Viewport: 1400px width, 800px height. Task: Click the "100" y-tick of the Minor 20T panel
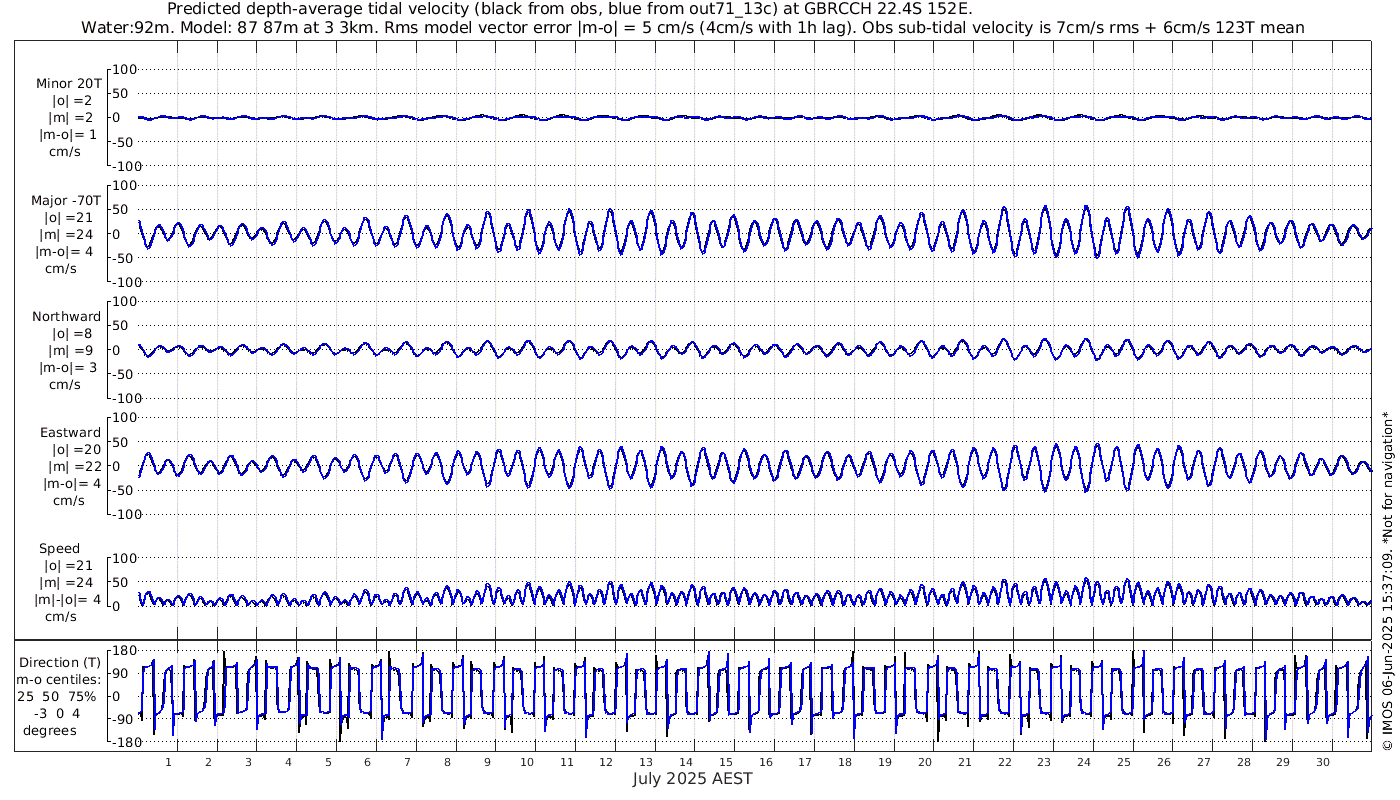(123, 69)
